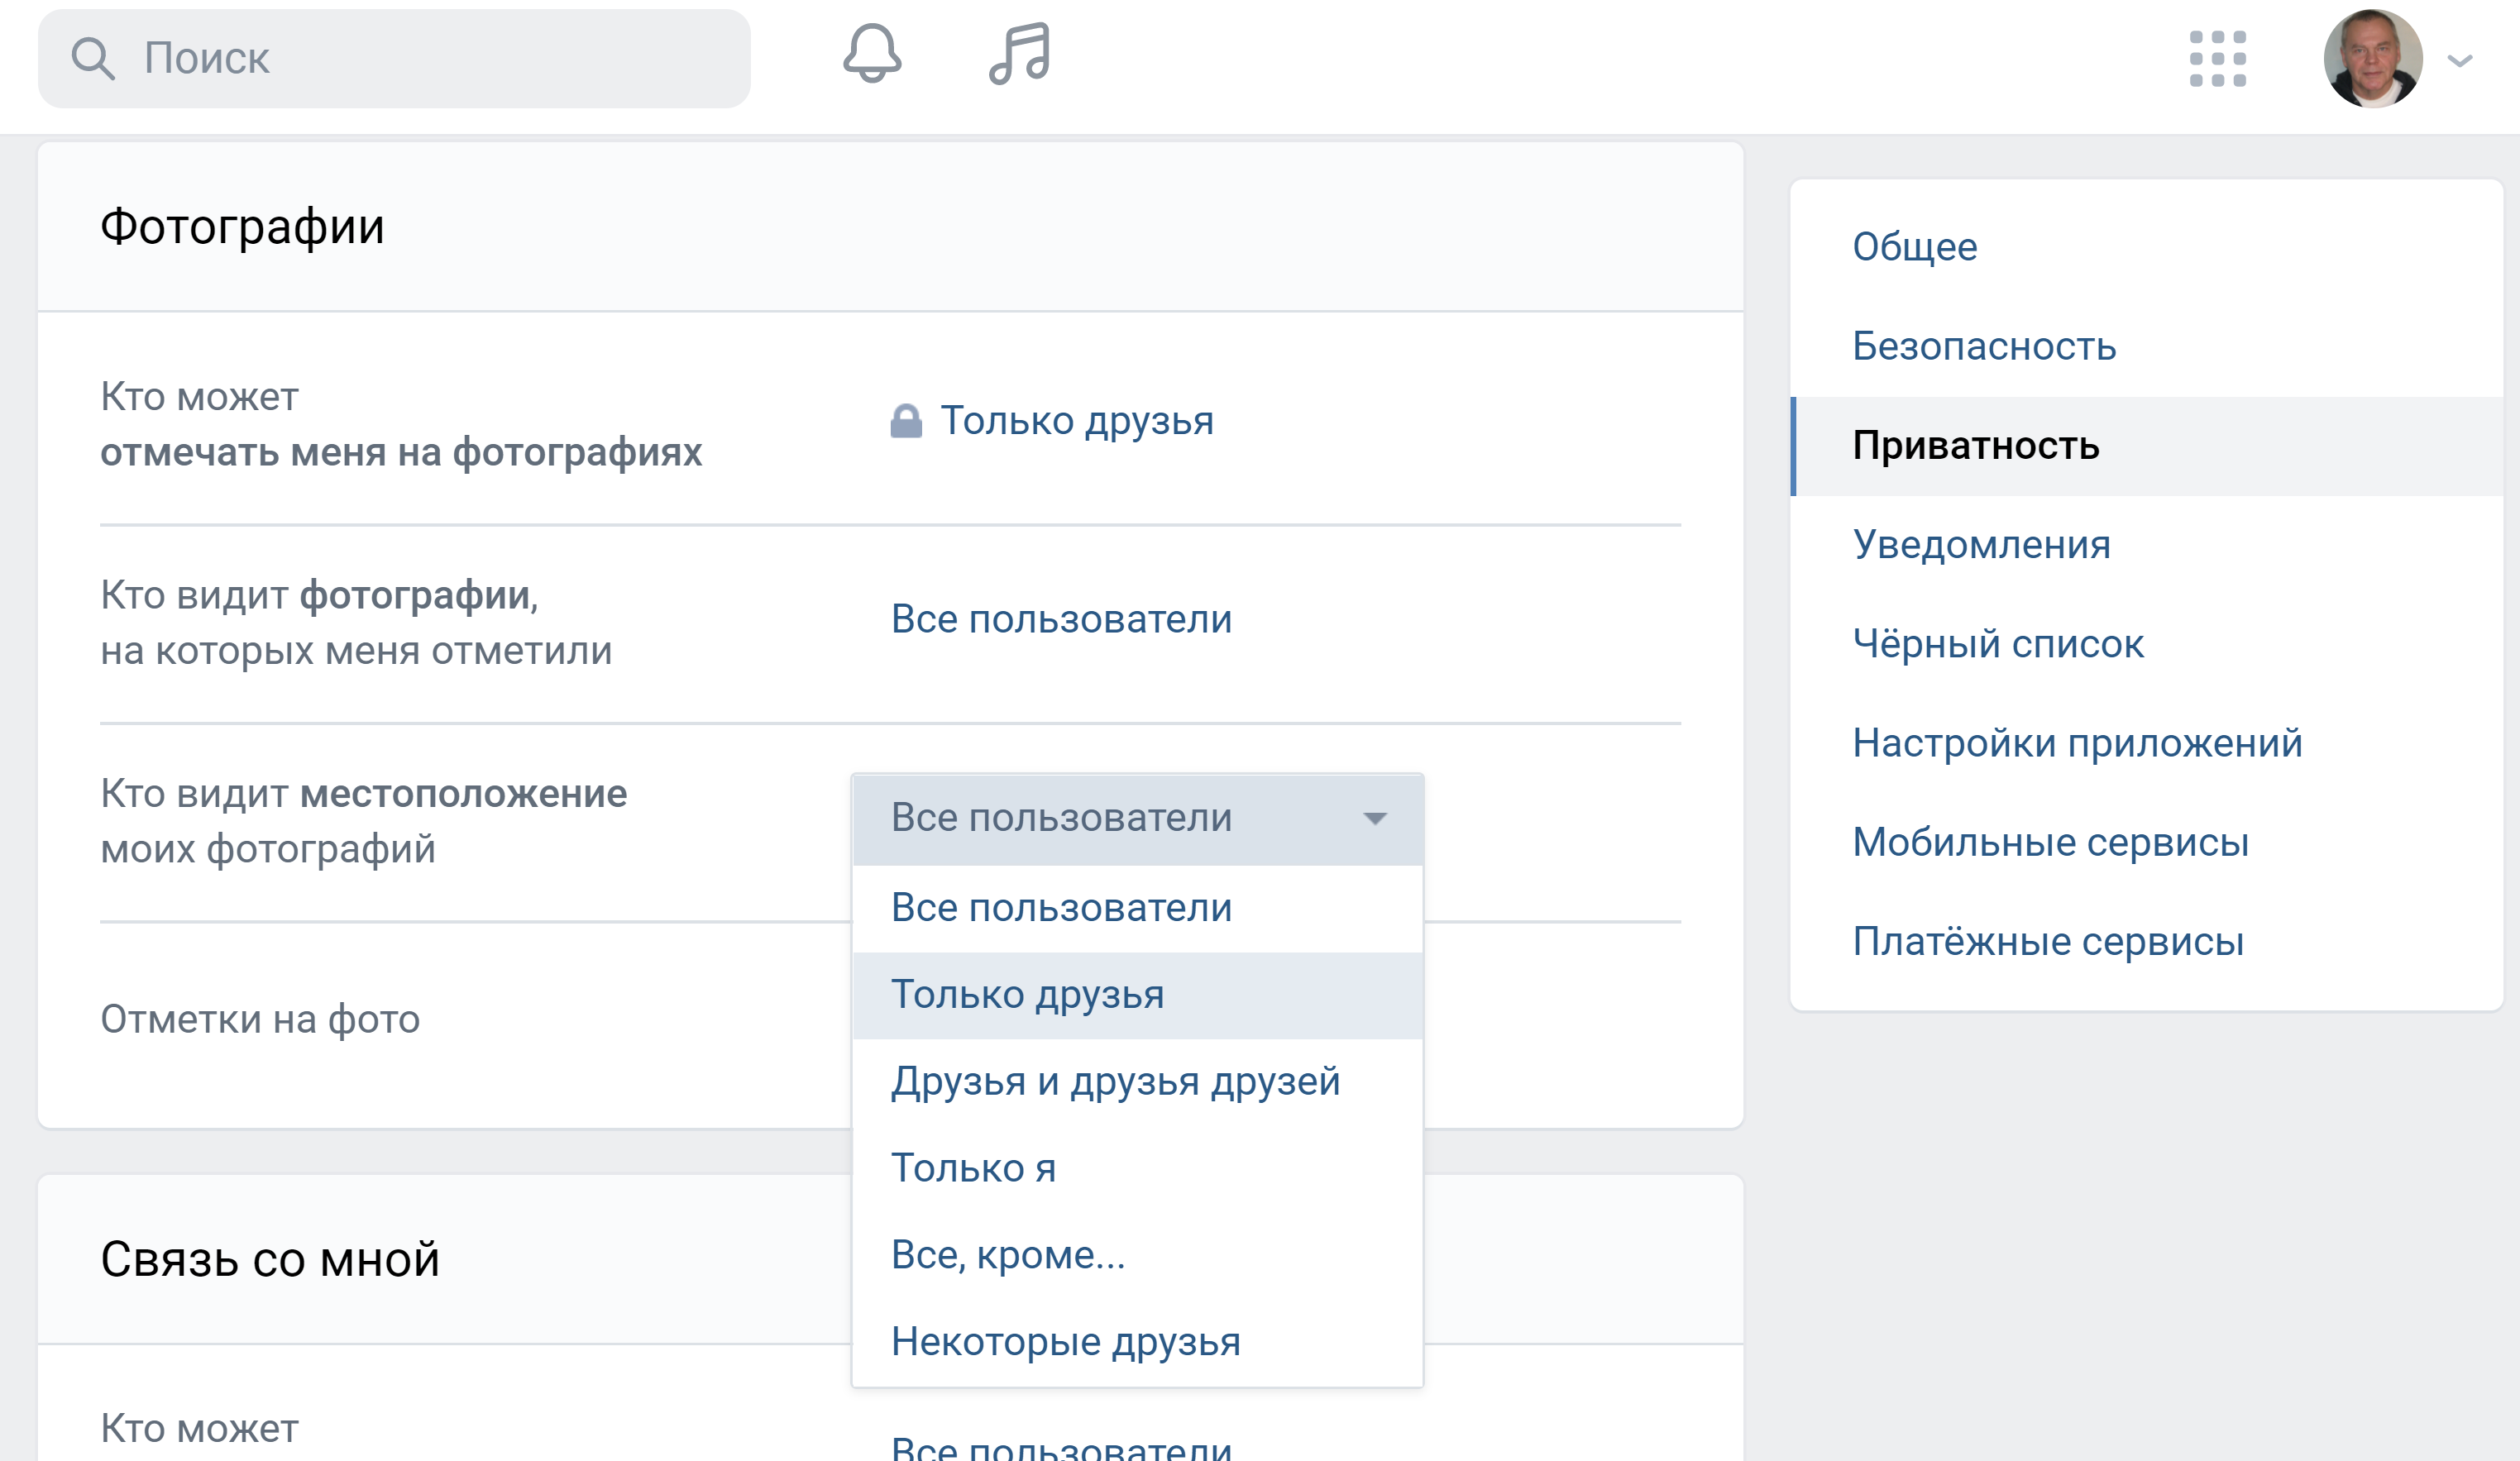Viewport: 2520px width, 1461px height.
Task: Choose Все, кроме... option
Action: [x=1137, y=1255]
